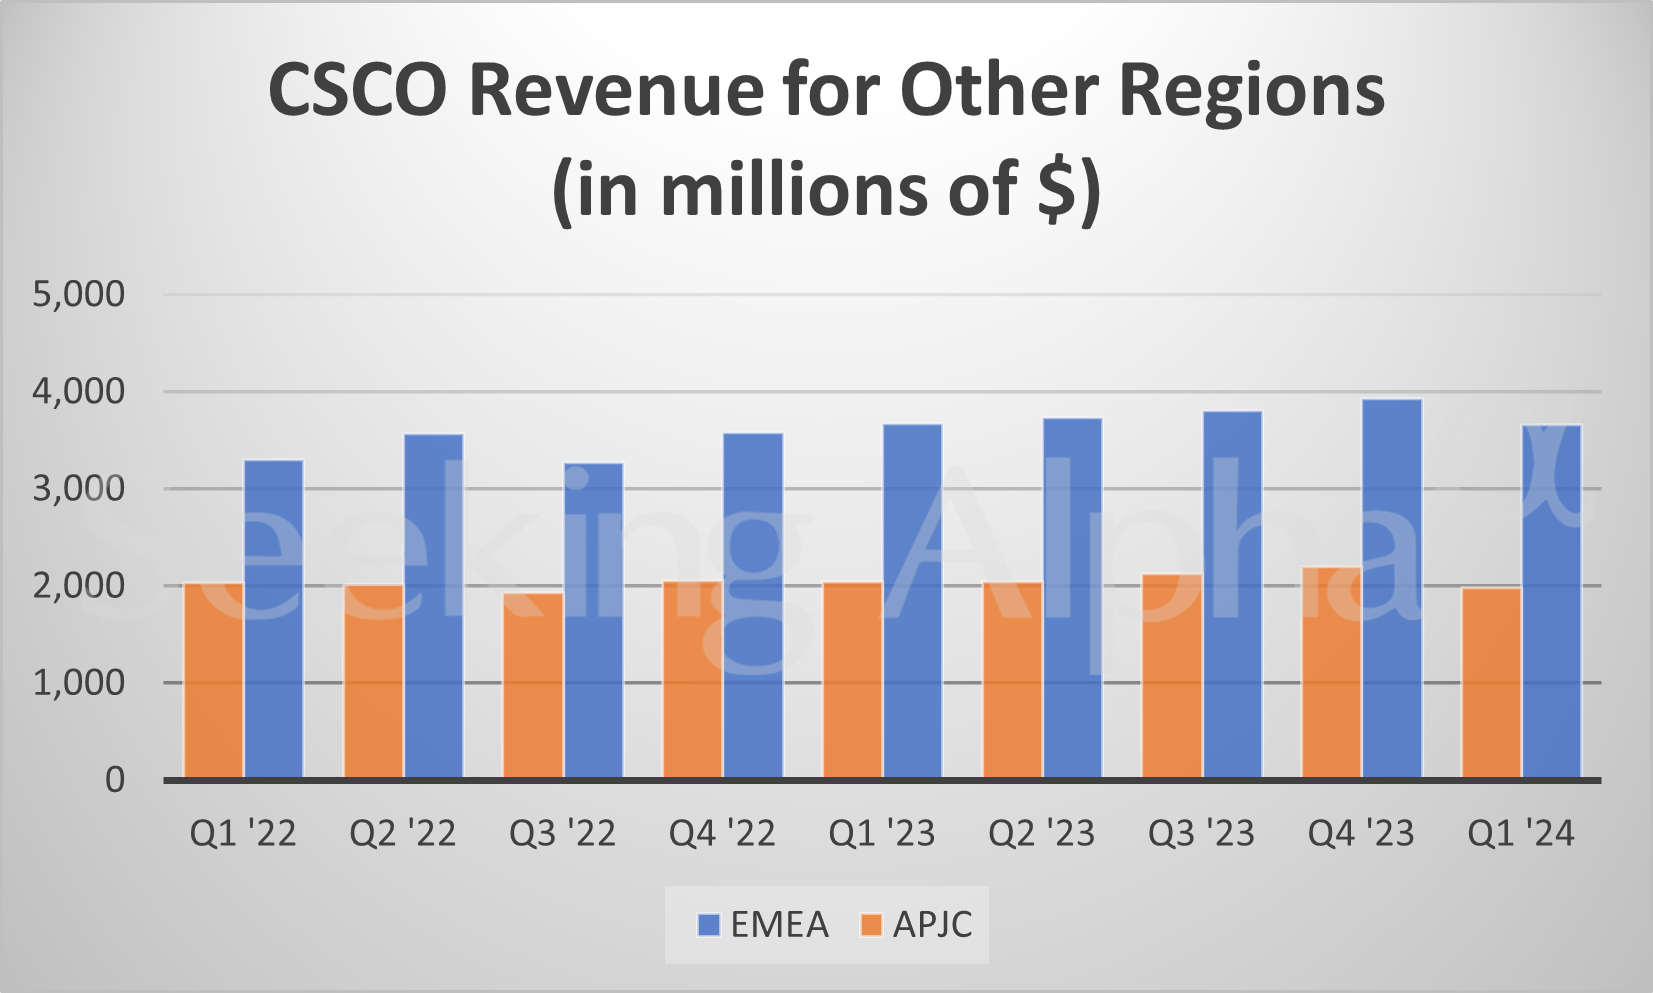The width and height of the screenshot is (1653, 993).
Task: Select the orange APJC bar for Q1 '23
Action: tap(853, 680)
